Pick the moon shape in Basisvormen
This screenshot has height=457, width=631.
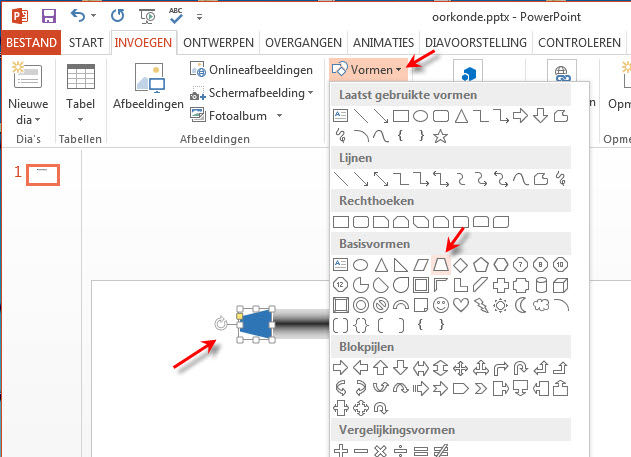(x=520, y=305)
